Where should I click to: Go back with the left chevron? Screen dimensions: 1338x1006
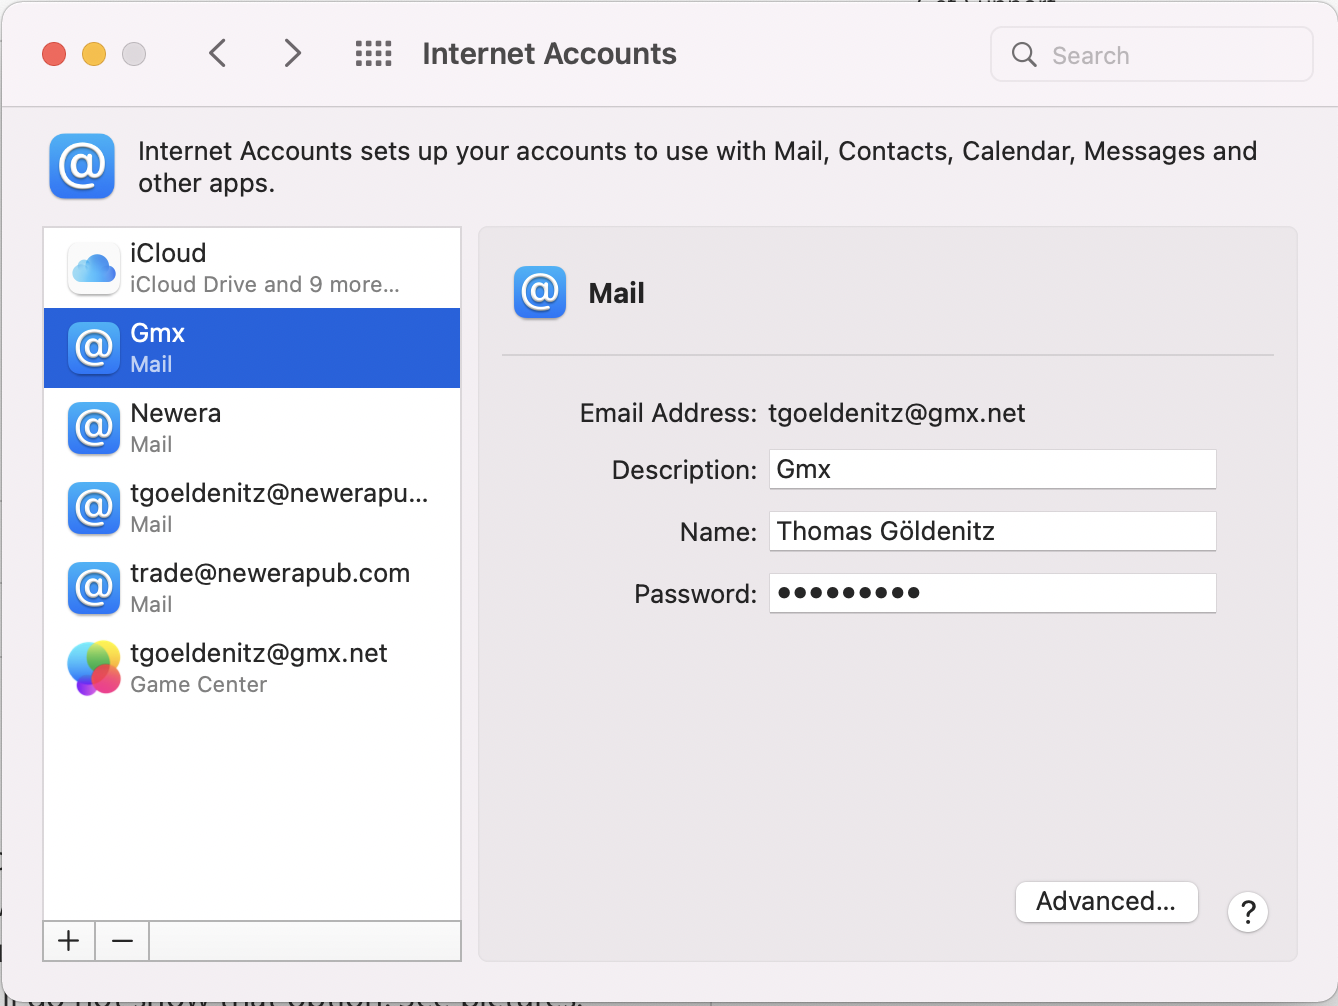218,53
